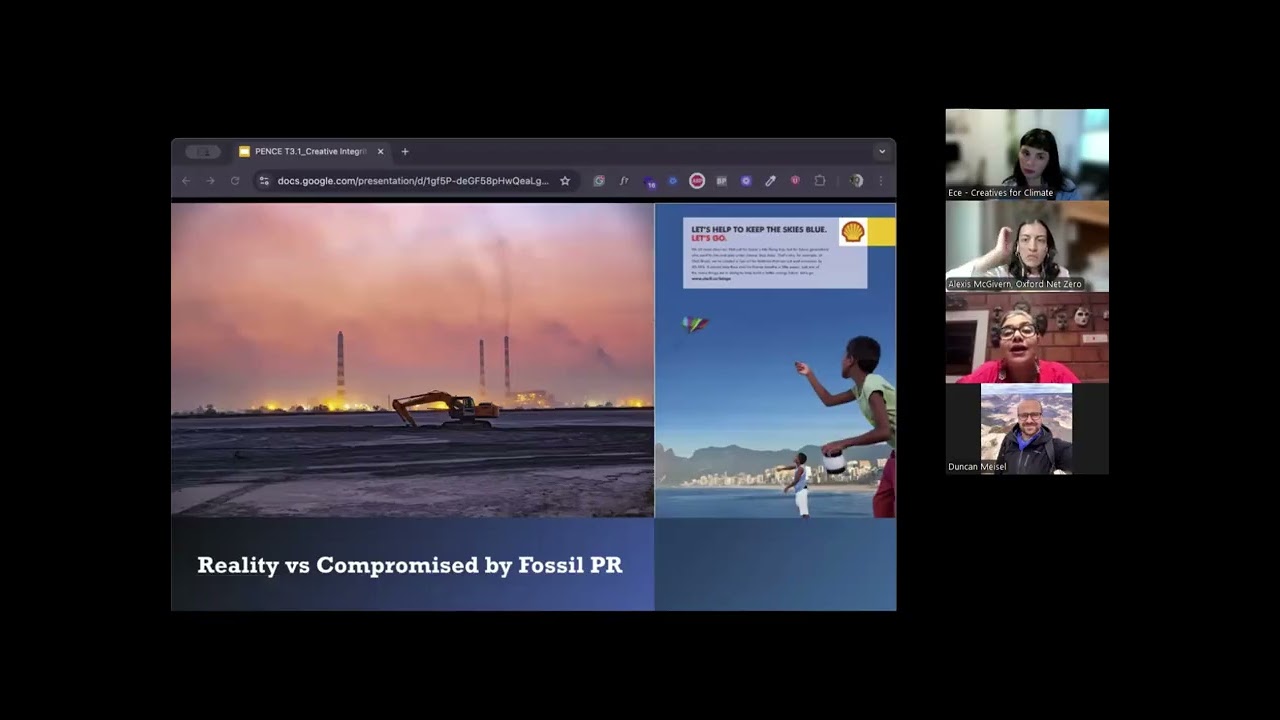Select the PENCE T3.1_Creative Integrity tab

(x=311, y=152)
